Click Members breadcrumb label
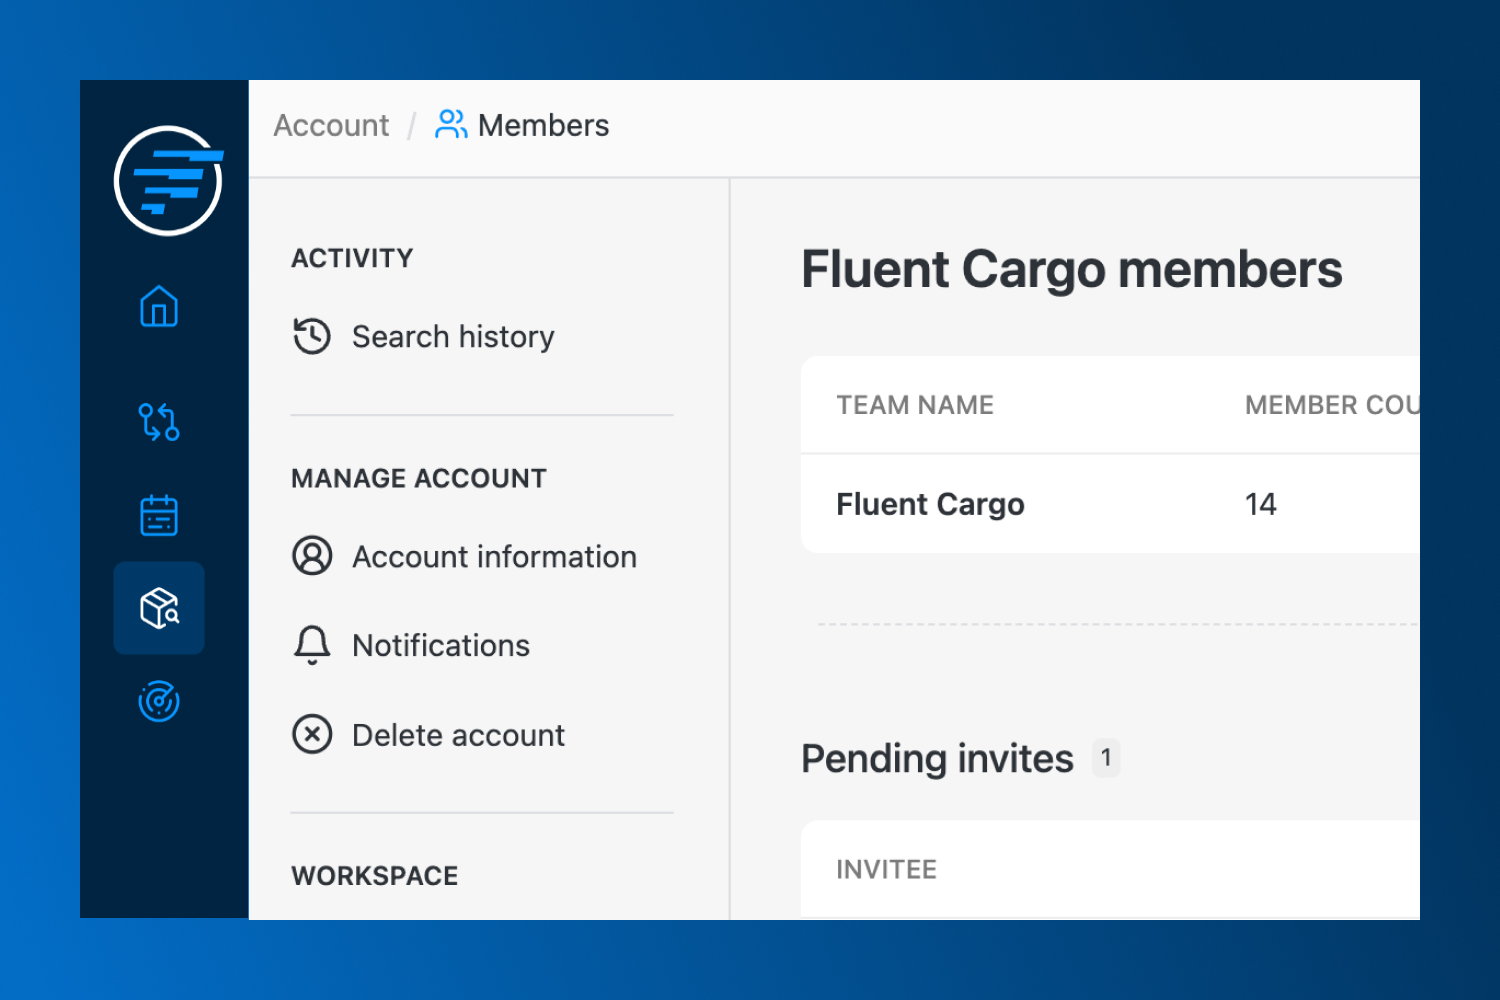Image resolution: width=1500 pixels, height=1000 pixels. (x=543, y=125)
